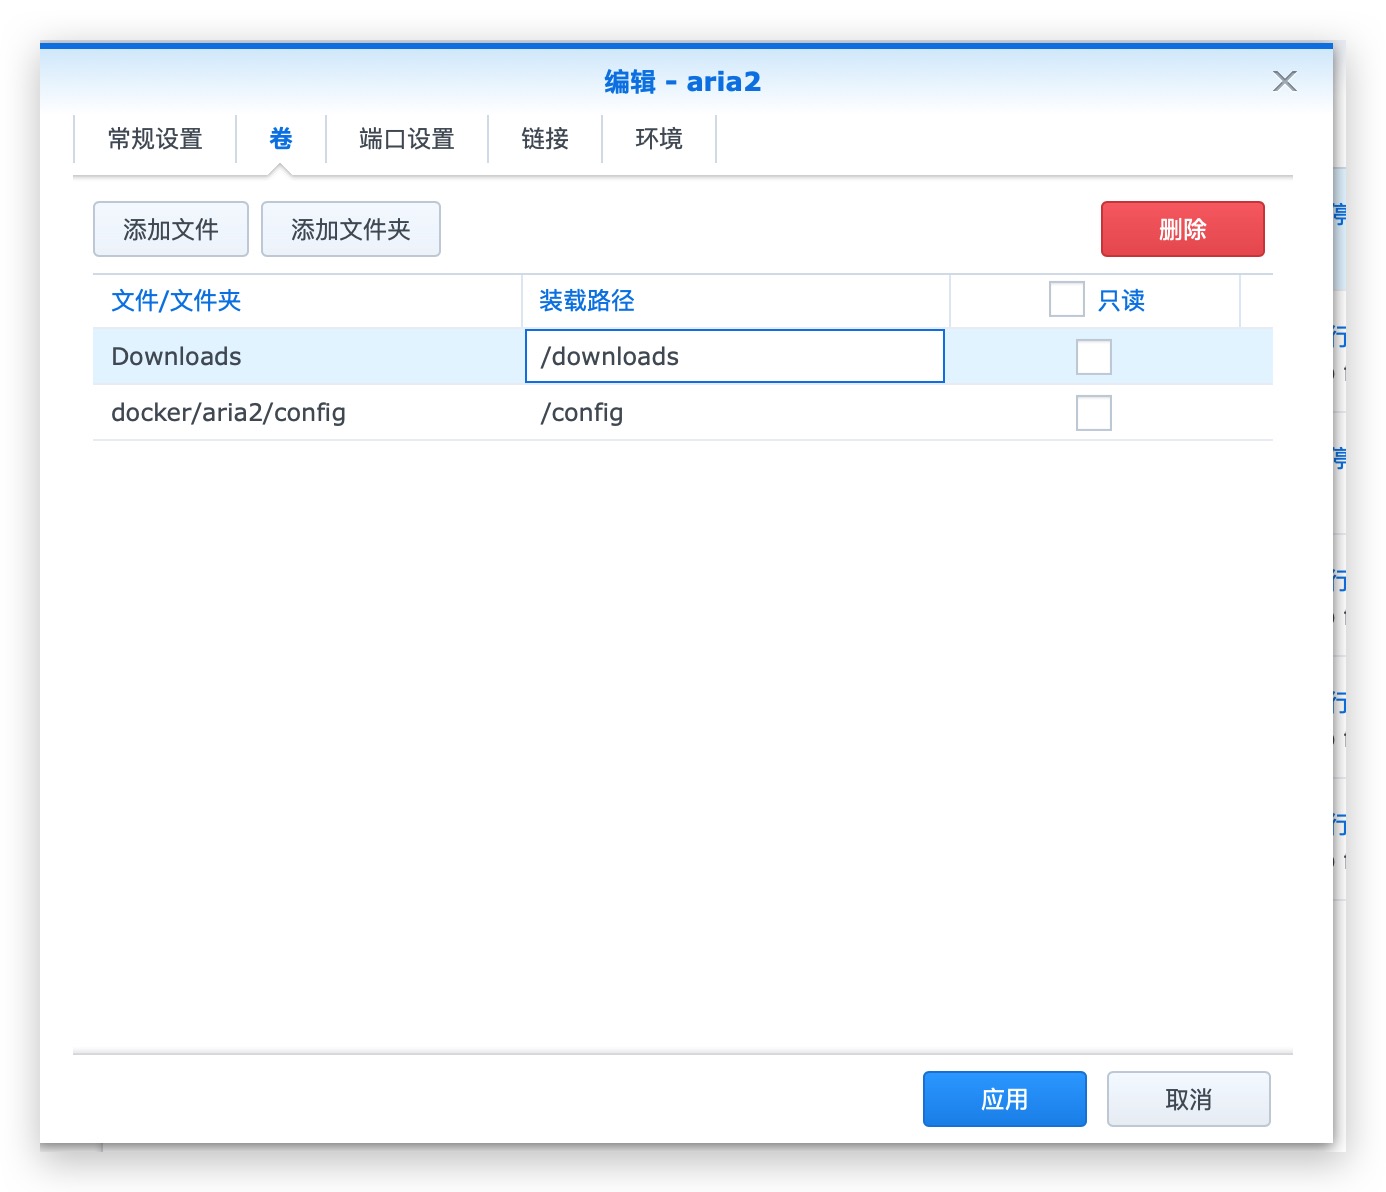Click the 添加文件夹 button
The width and height of the screenshot is (1386, 1192).
[x=351, y=229]
